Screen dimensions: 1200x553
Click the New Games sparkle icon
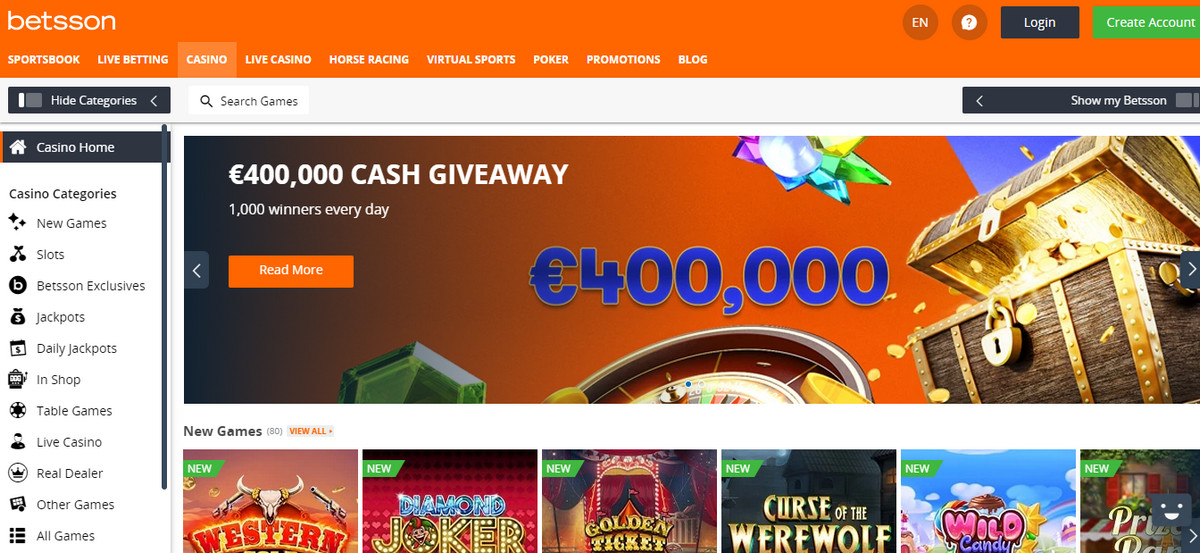coord(17,222)
